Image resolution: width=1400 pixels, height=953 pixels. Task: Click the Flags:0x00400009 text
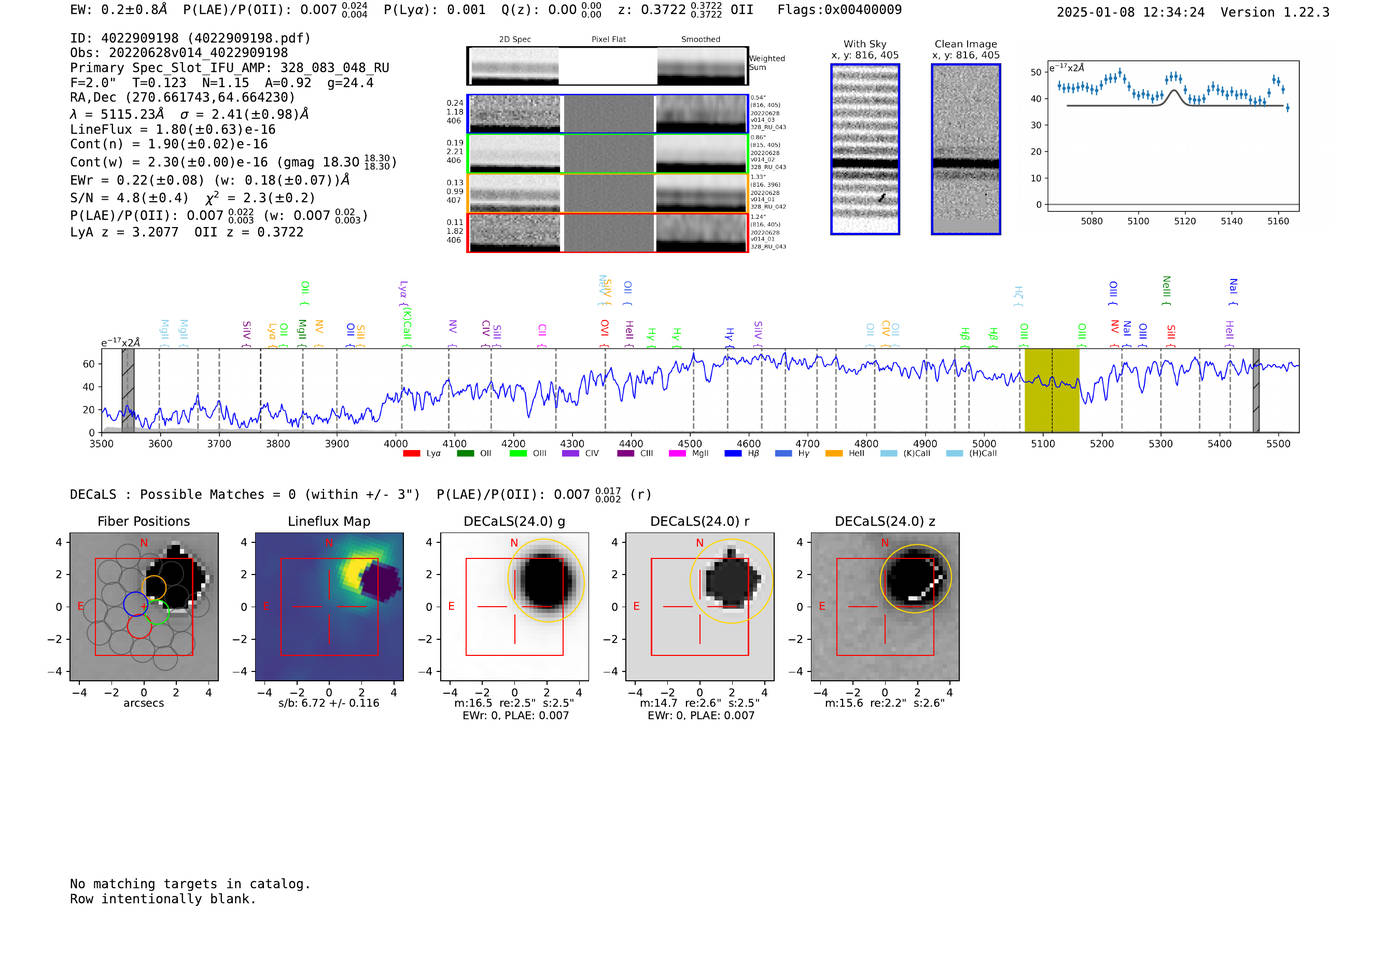tap(839, 10)
